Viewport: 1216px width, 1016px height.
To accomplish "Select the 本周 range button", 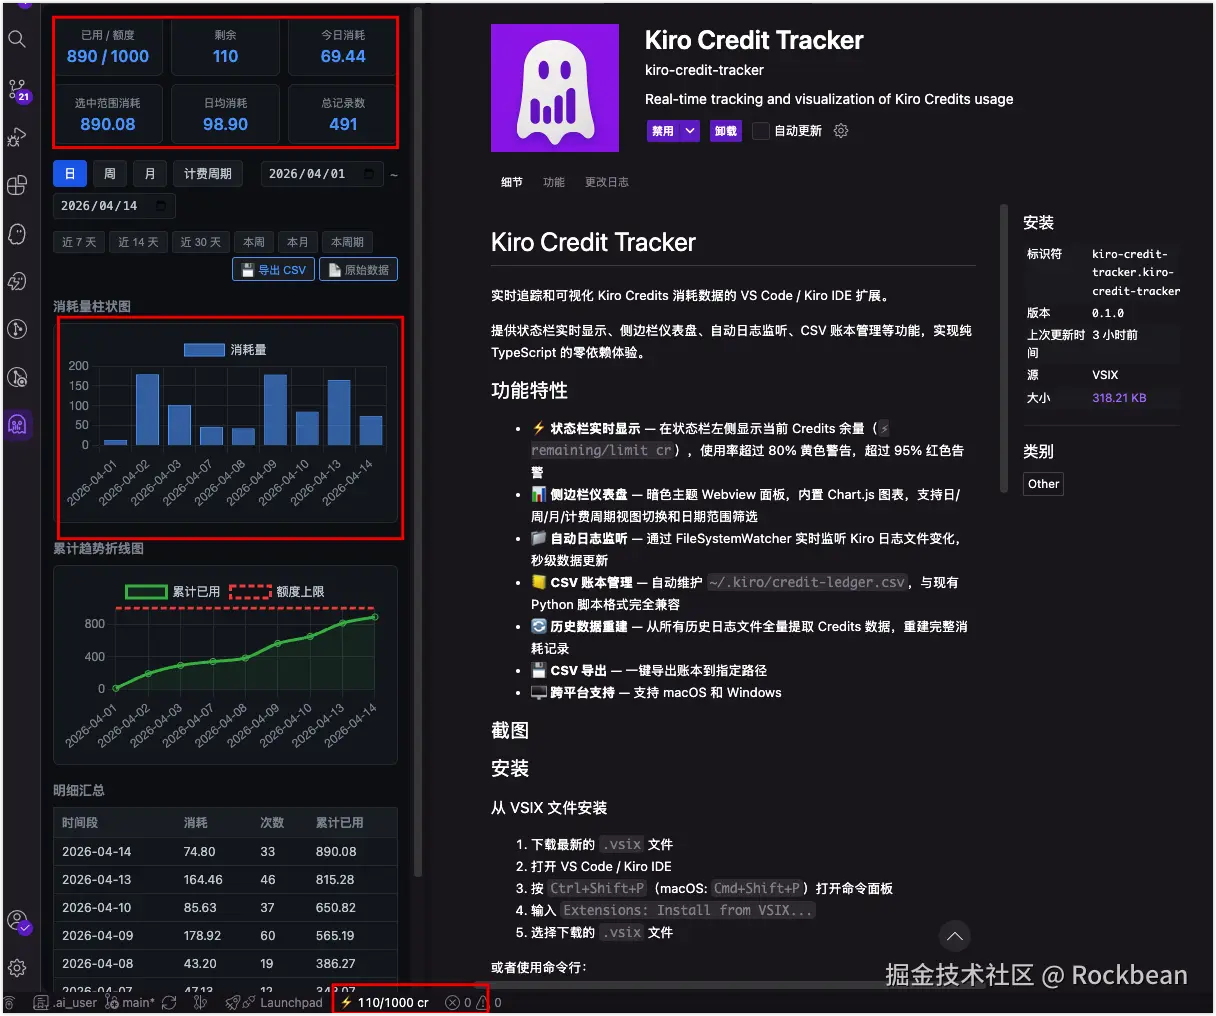I will [254, 242].
